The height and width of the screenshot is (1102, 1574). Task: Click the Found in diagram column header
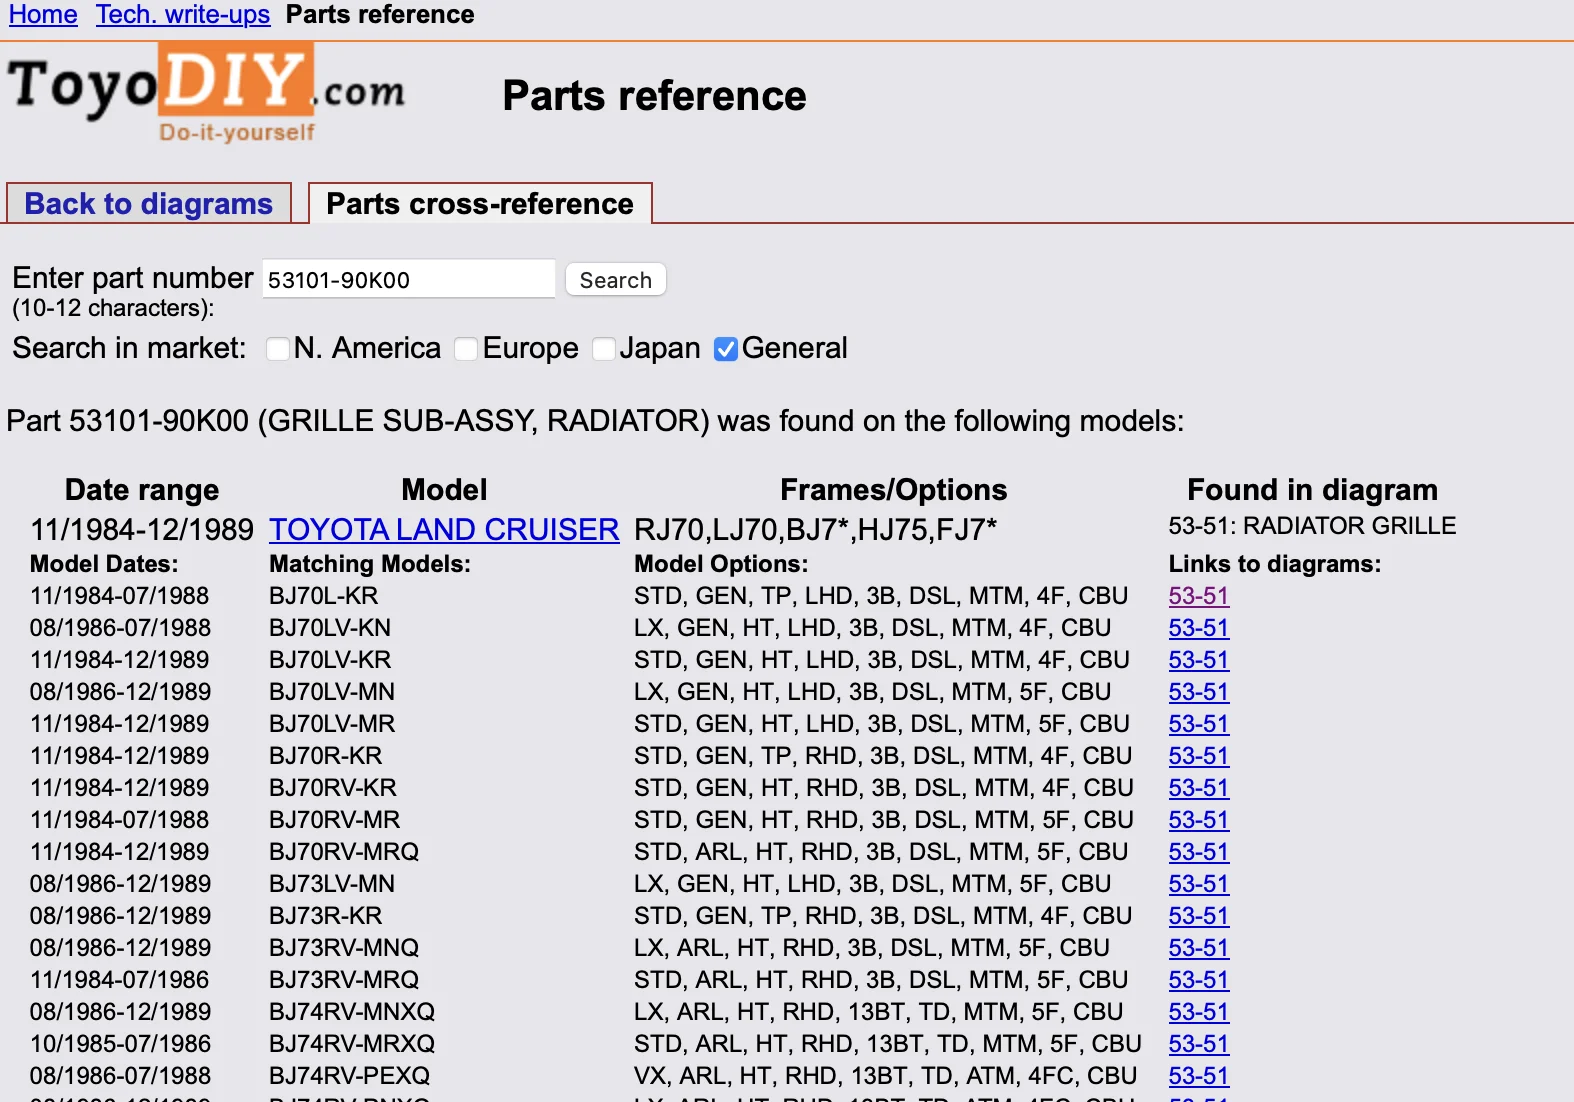pyautogui.click(x=1312, y=490)
